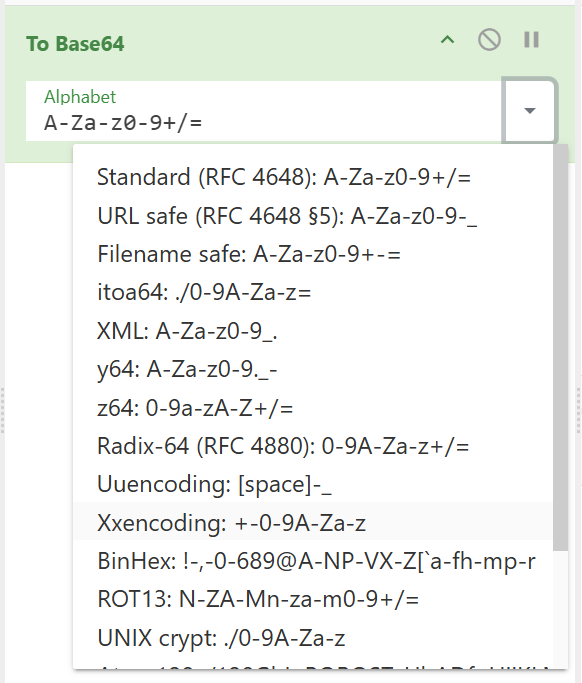Pick the Filename safe alphabet option
The image size is (582, 683).
coord(313,254)
